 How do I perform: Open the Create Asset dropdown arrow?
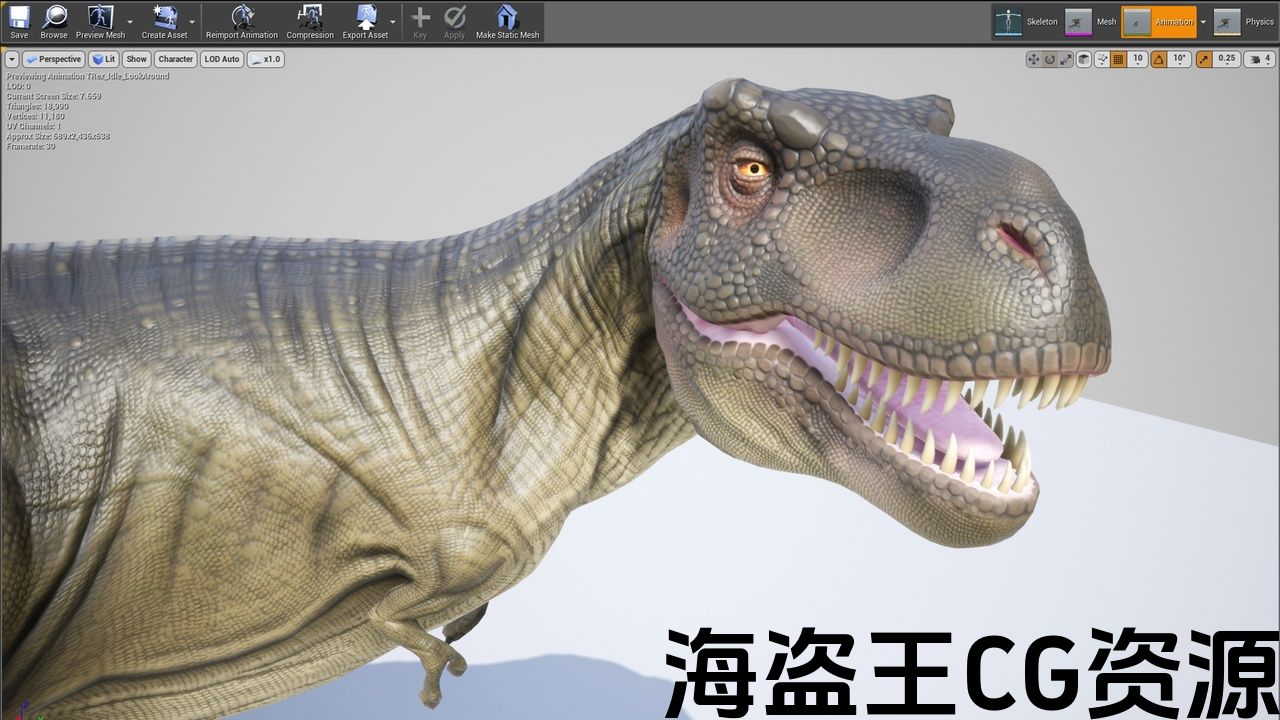point(192,21)
